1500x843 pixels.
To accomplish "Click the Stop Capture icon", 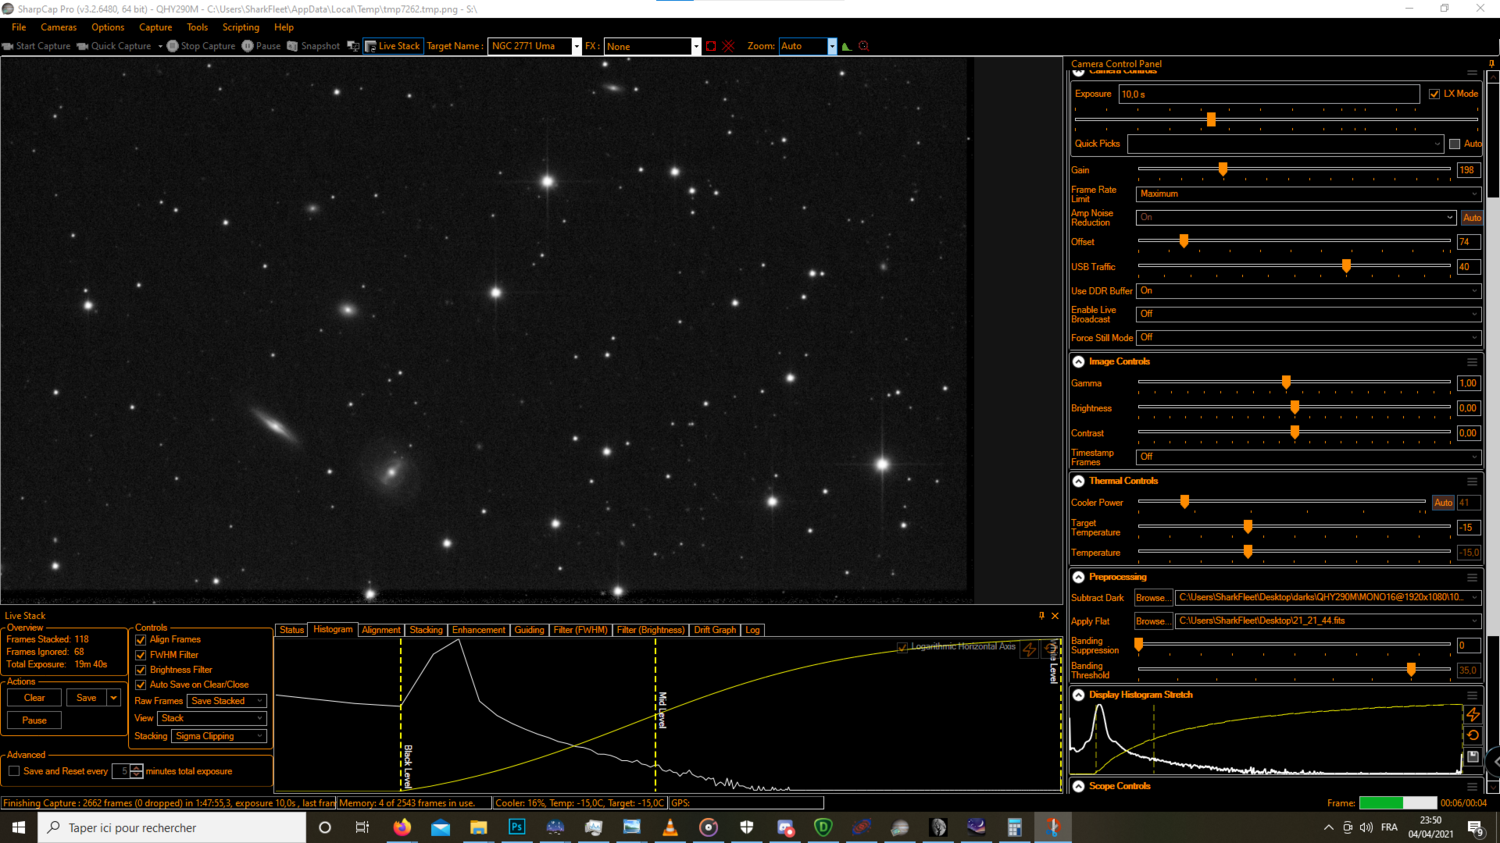I will pyautogui.click(x=173, y=46).
